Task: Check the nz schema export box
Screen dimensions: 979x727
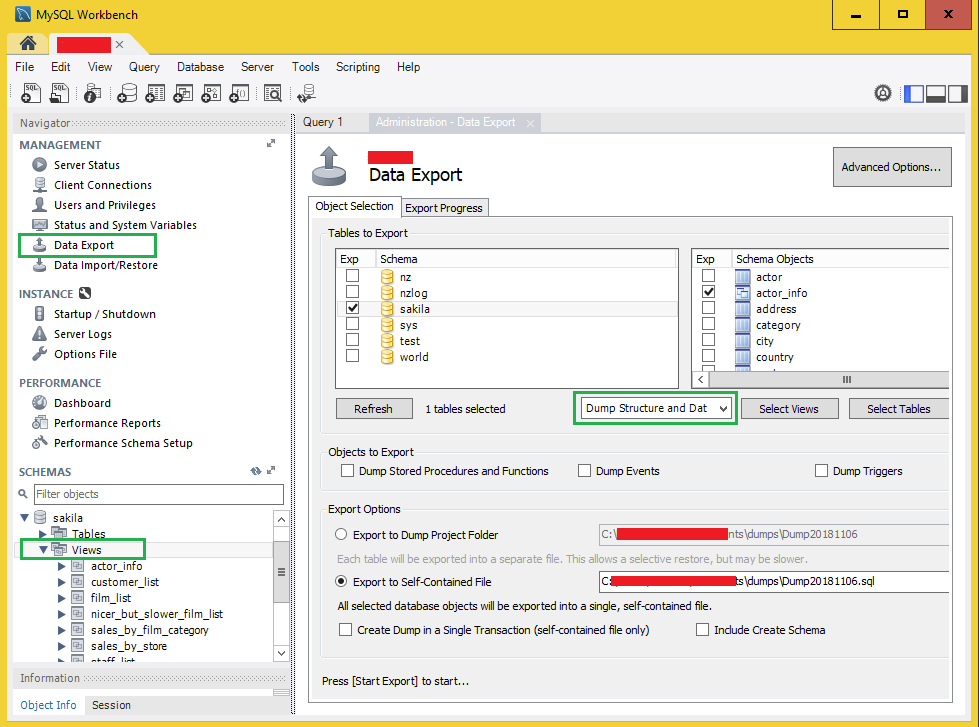Action: click(352, 276)
